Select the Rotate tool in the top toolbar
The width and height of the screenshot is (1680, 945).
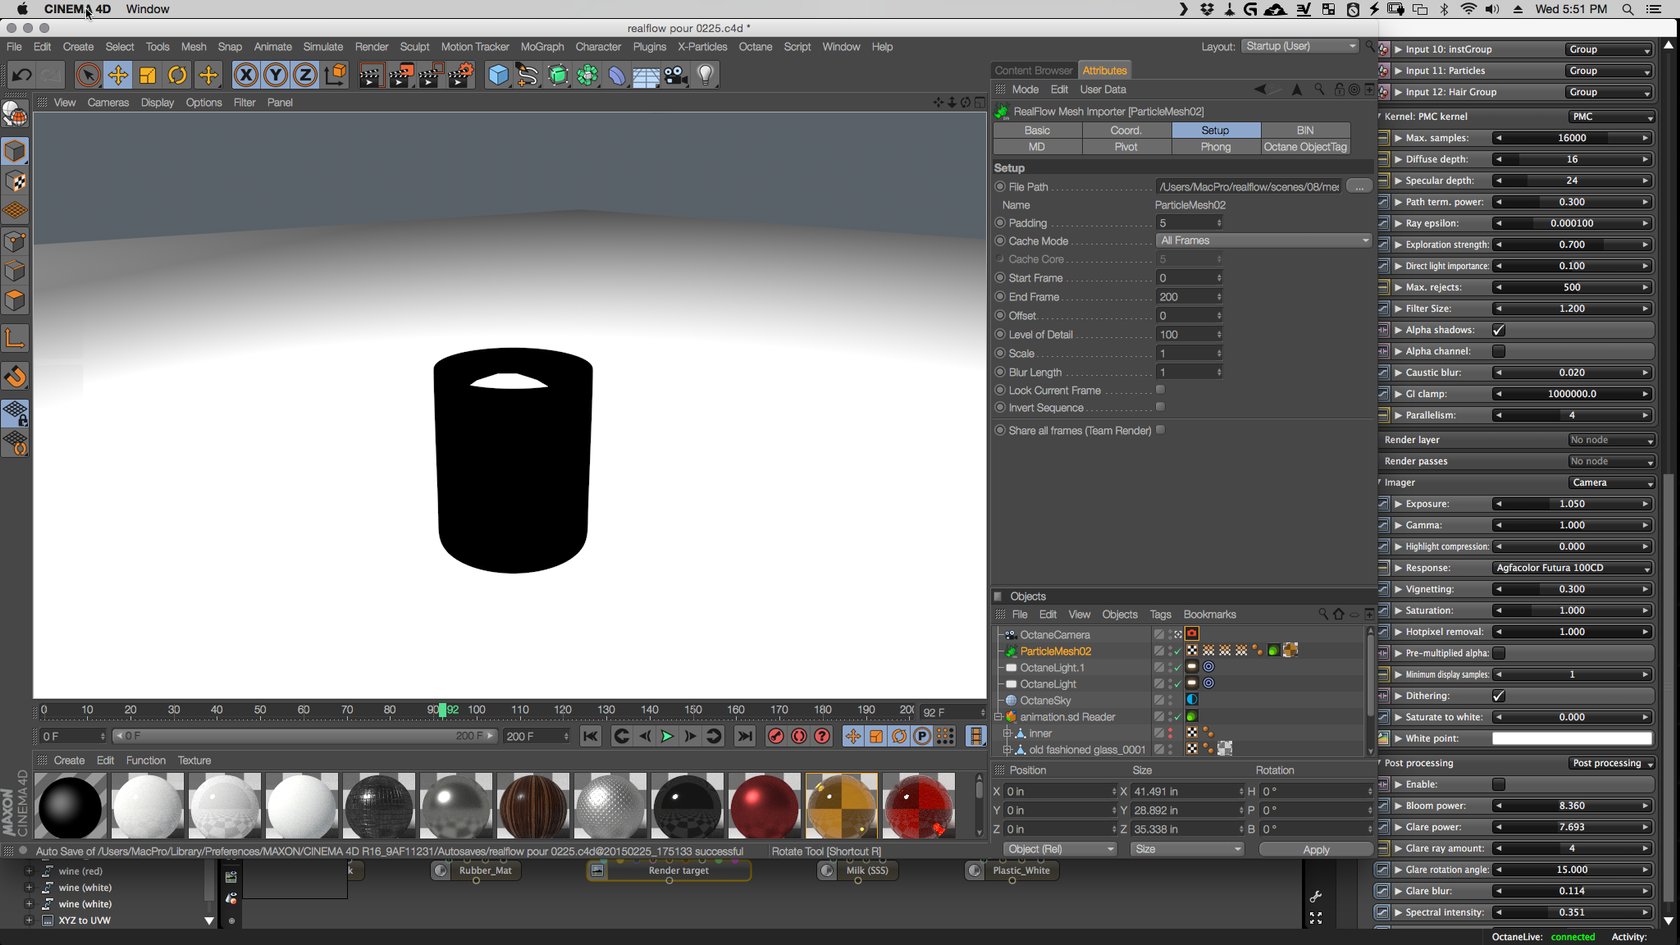click(178, 75)
